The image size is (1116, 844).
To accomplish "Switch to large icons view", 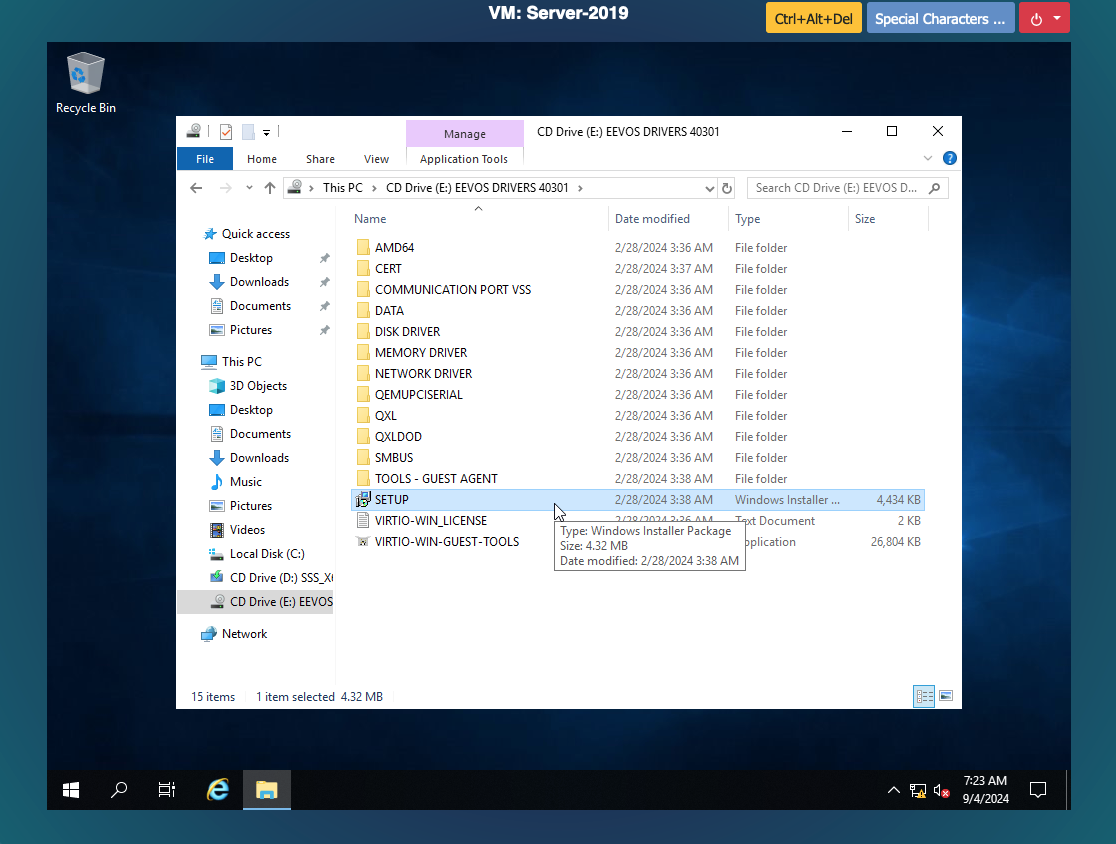I will pos(945,696).
